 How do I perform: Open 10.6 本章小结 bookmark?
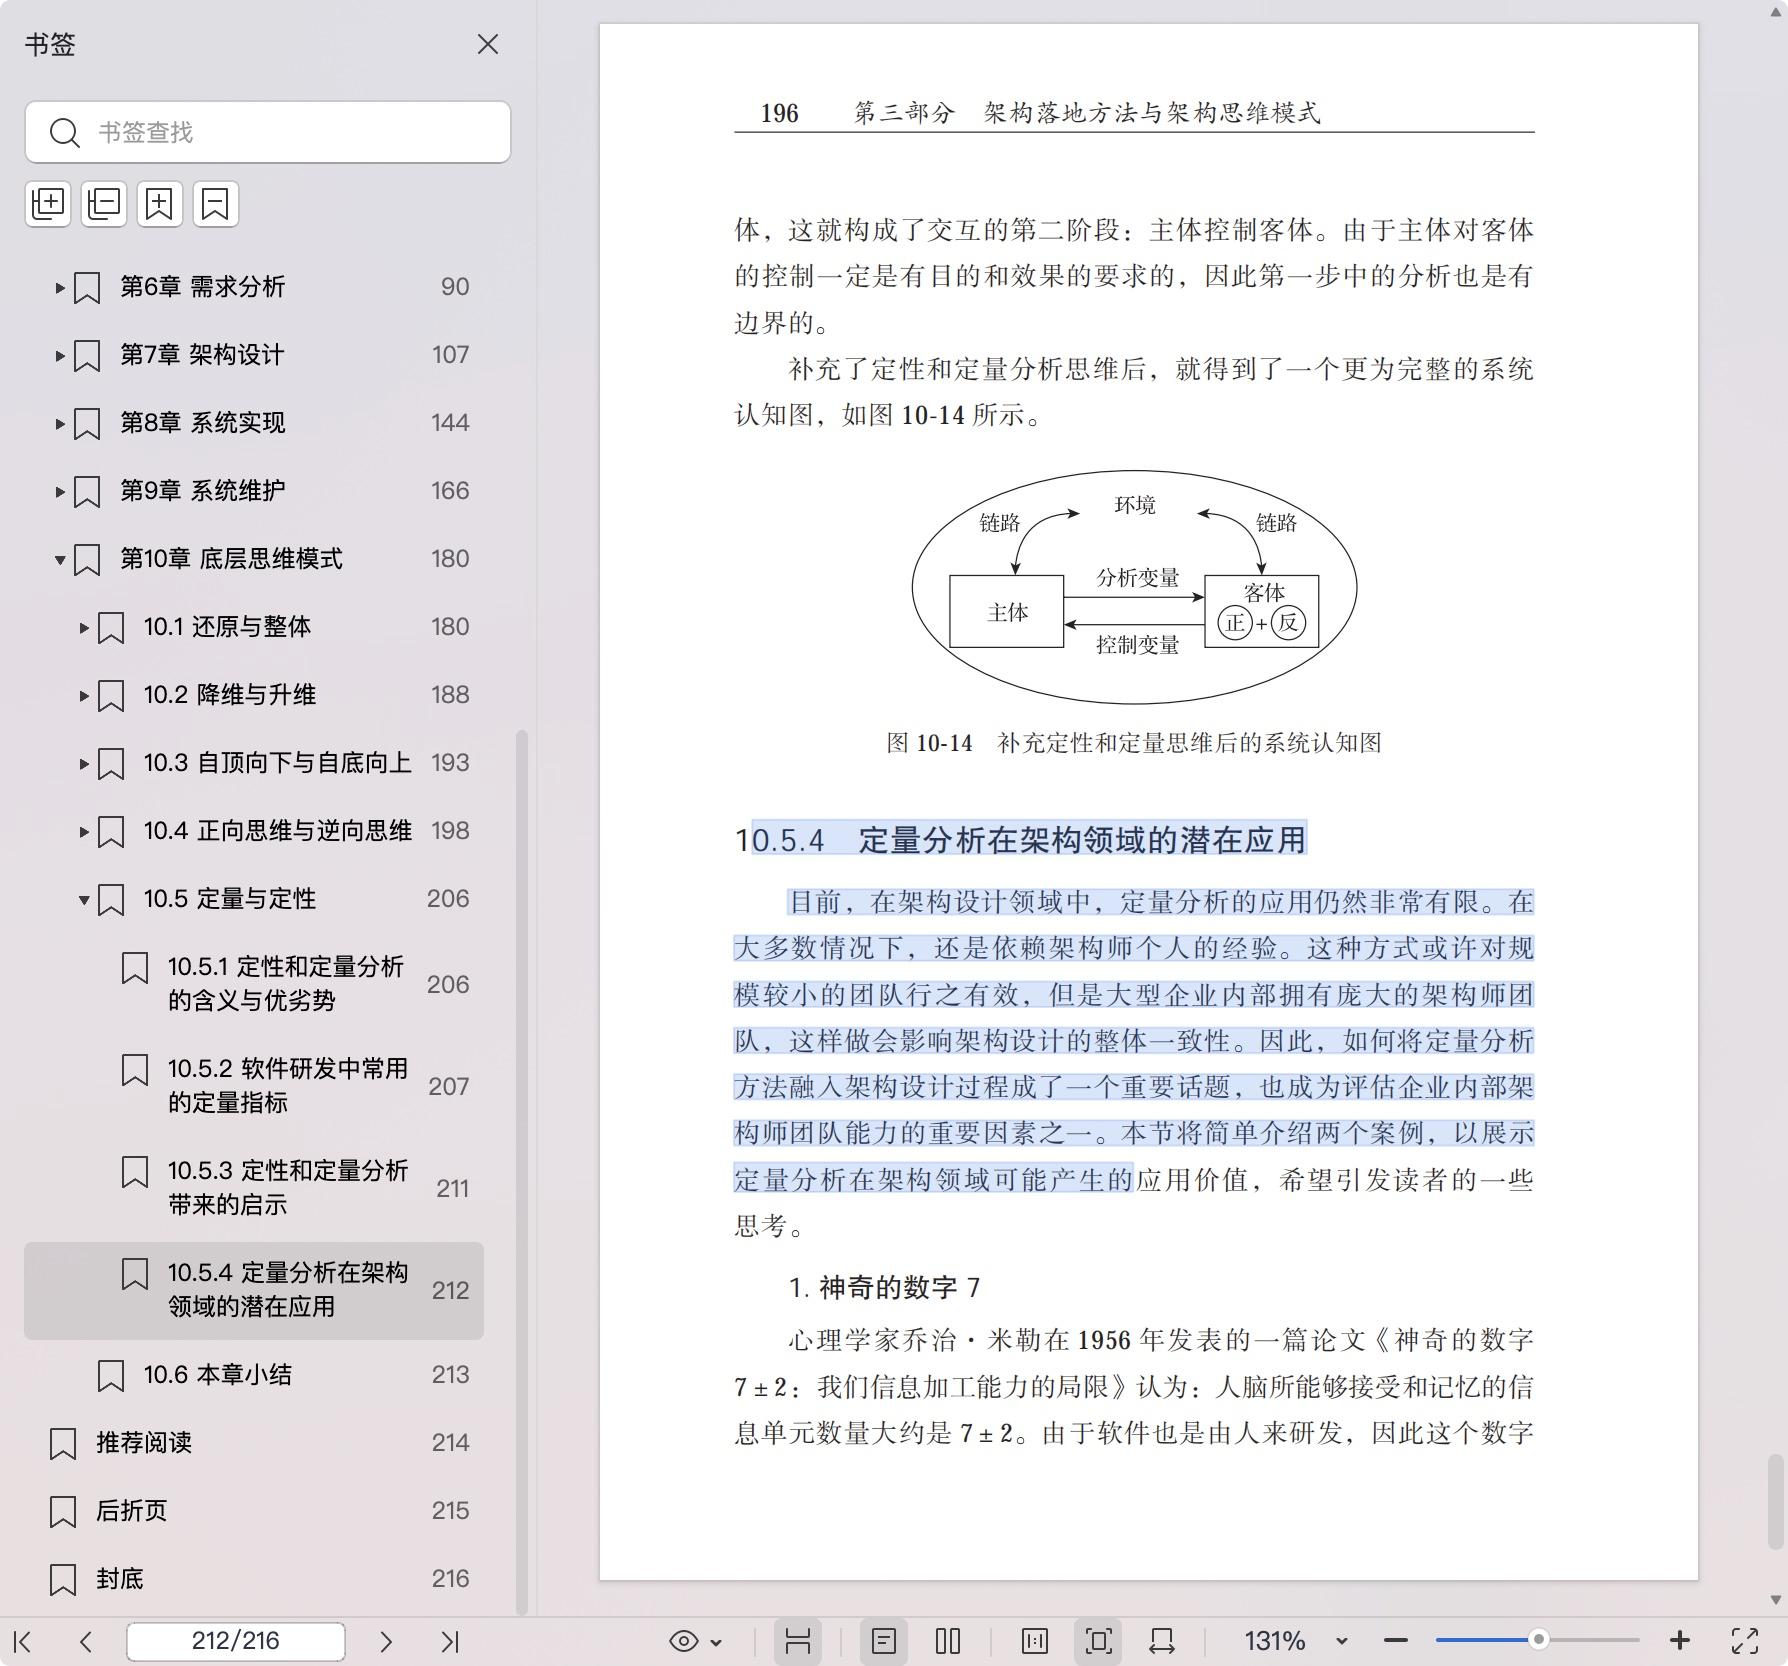pos(218,1375)
